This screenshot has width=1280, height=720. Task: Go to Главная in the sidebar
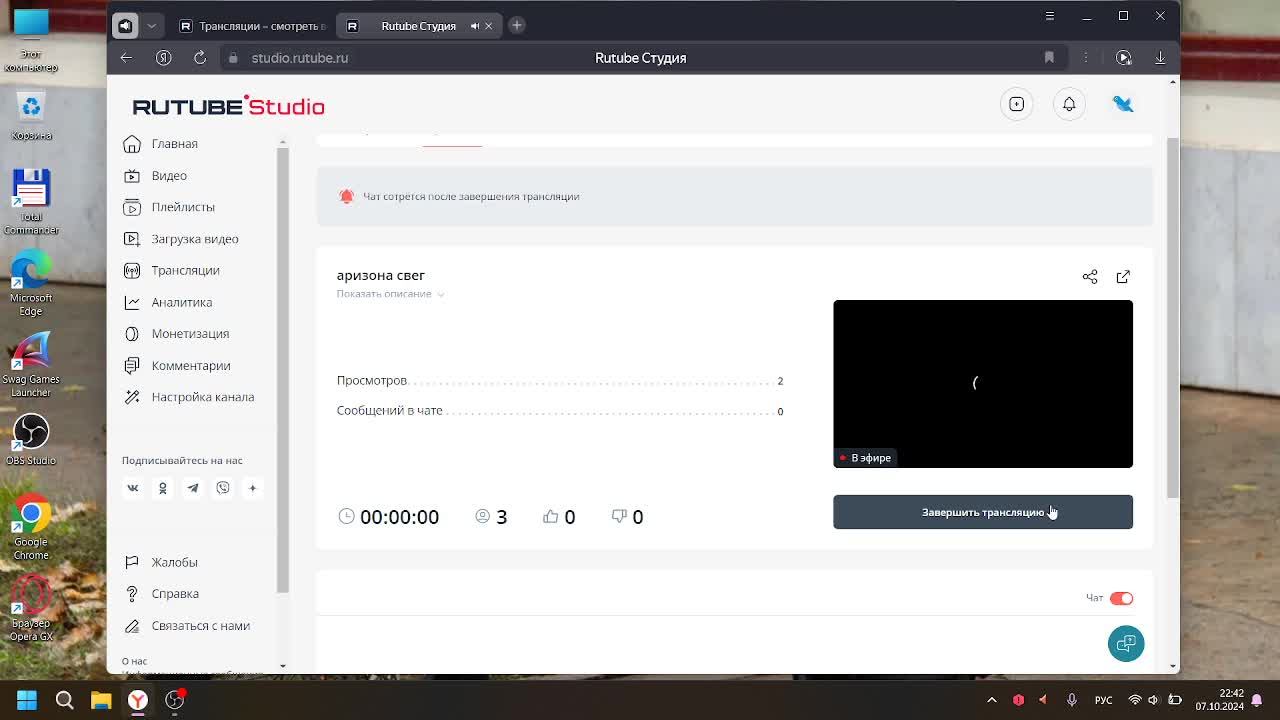[174, 144]
